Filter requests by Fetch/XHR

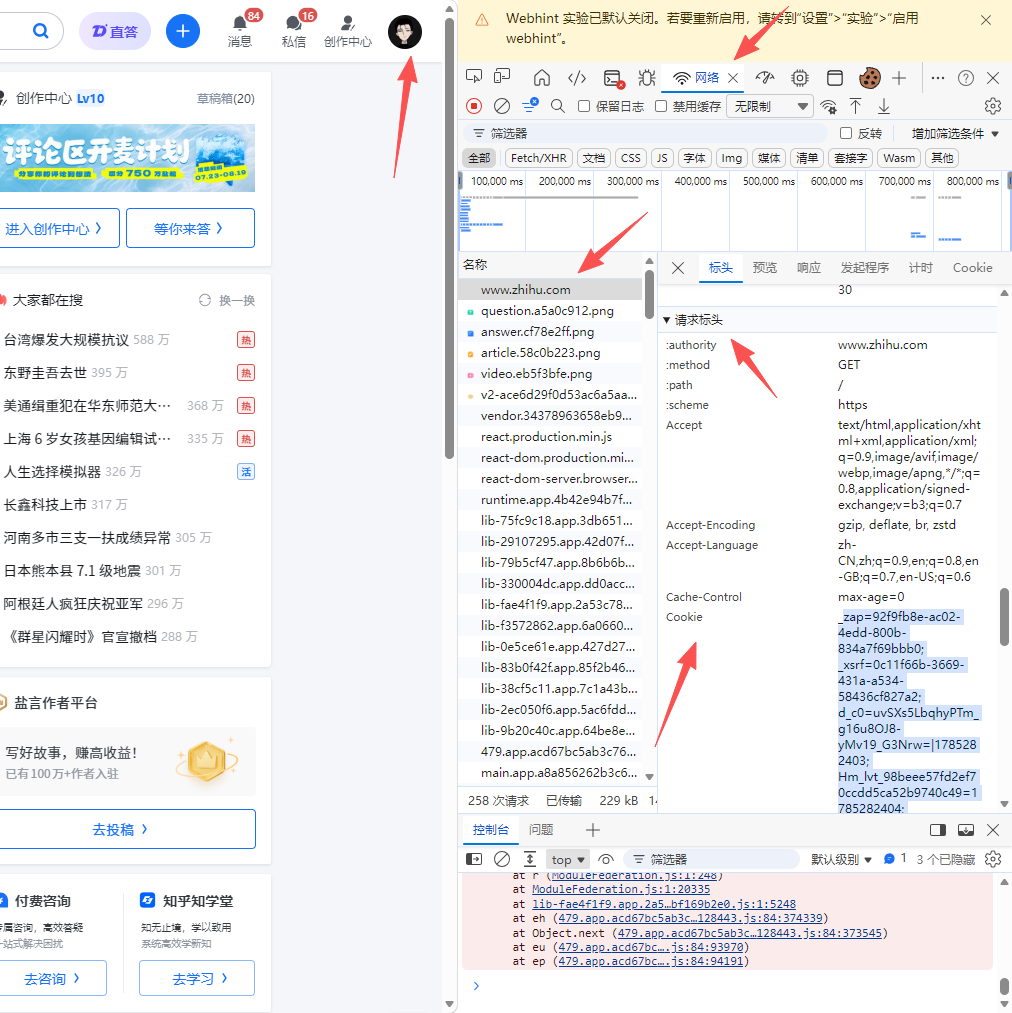pos(538,158)
